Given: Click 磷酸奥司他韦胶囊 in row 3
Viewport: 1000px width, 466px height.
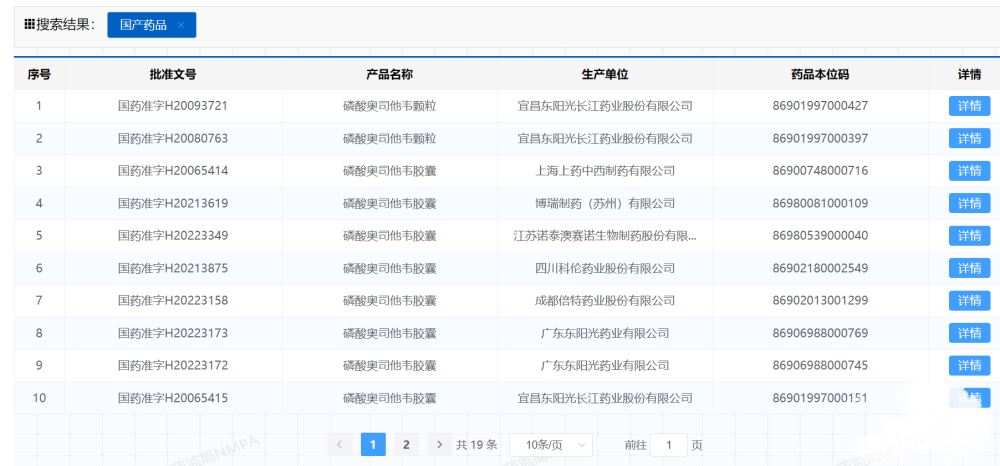Looking at the screenshot, I should pyautogui.click(x=390, y=171).
